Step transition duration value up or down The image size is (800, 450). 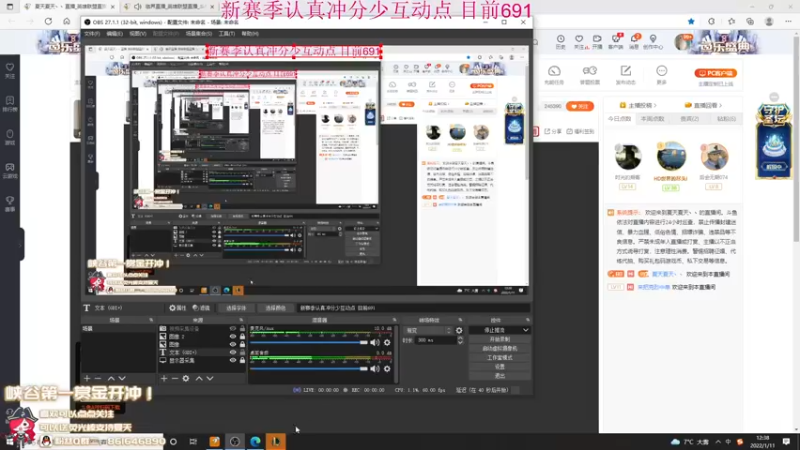click(460, 340)
